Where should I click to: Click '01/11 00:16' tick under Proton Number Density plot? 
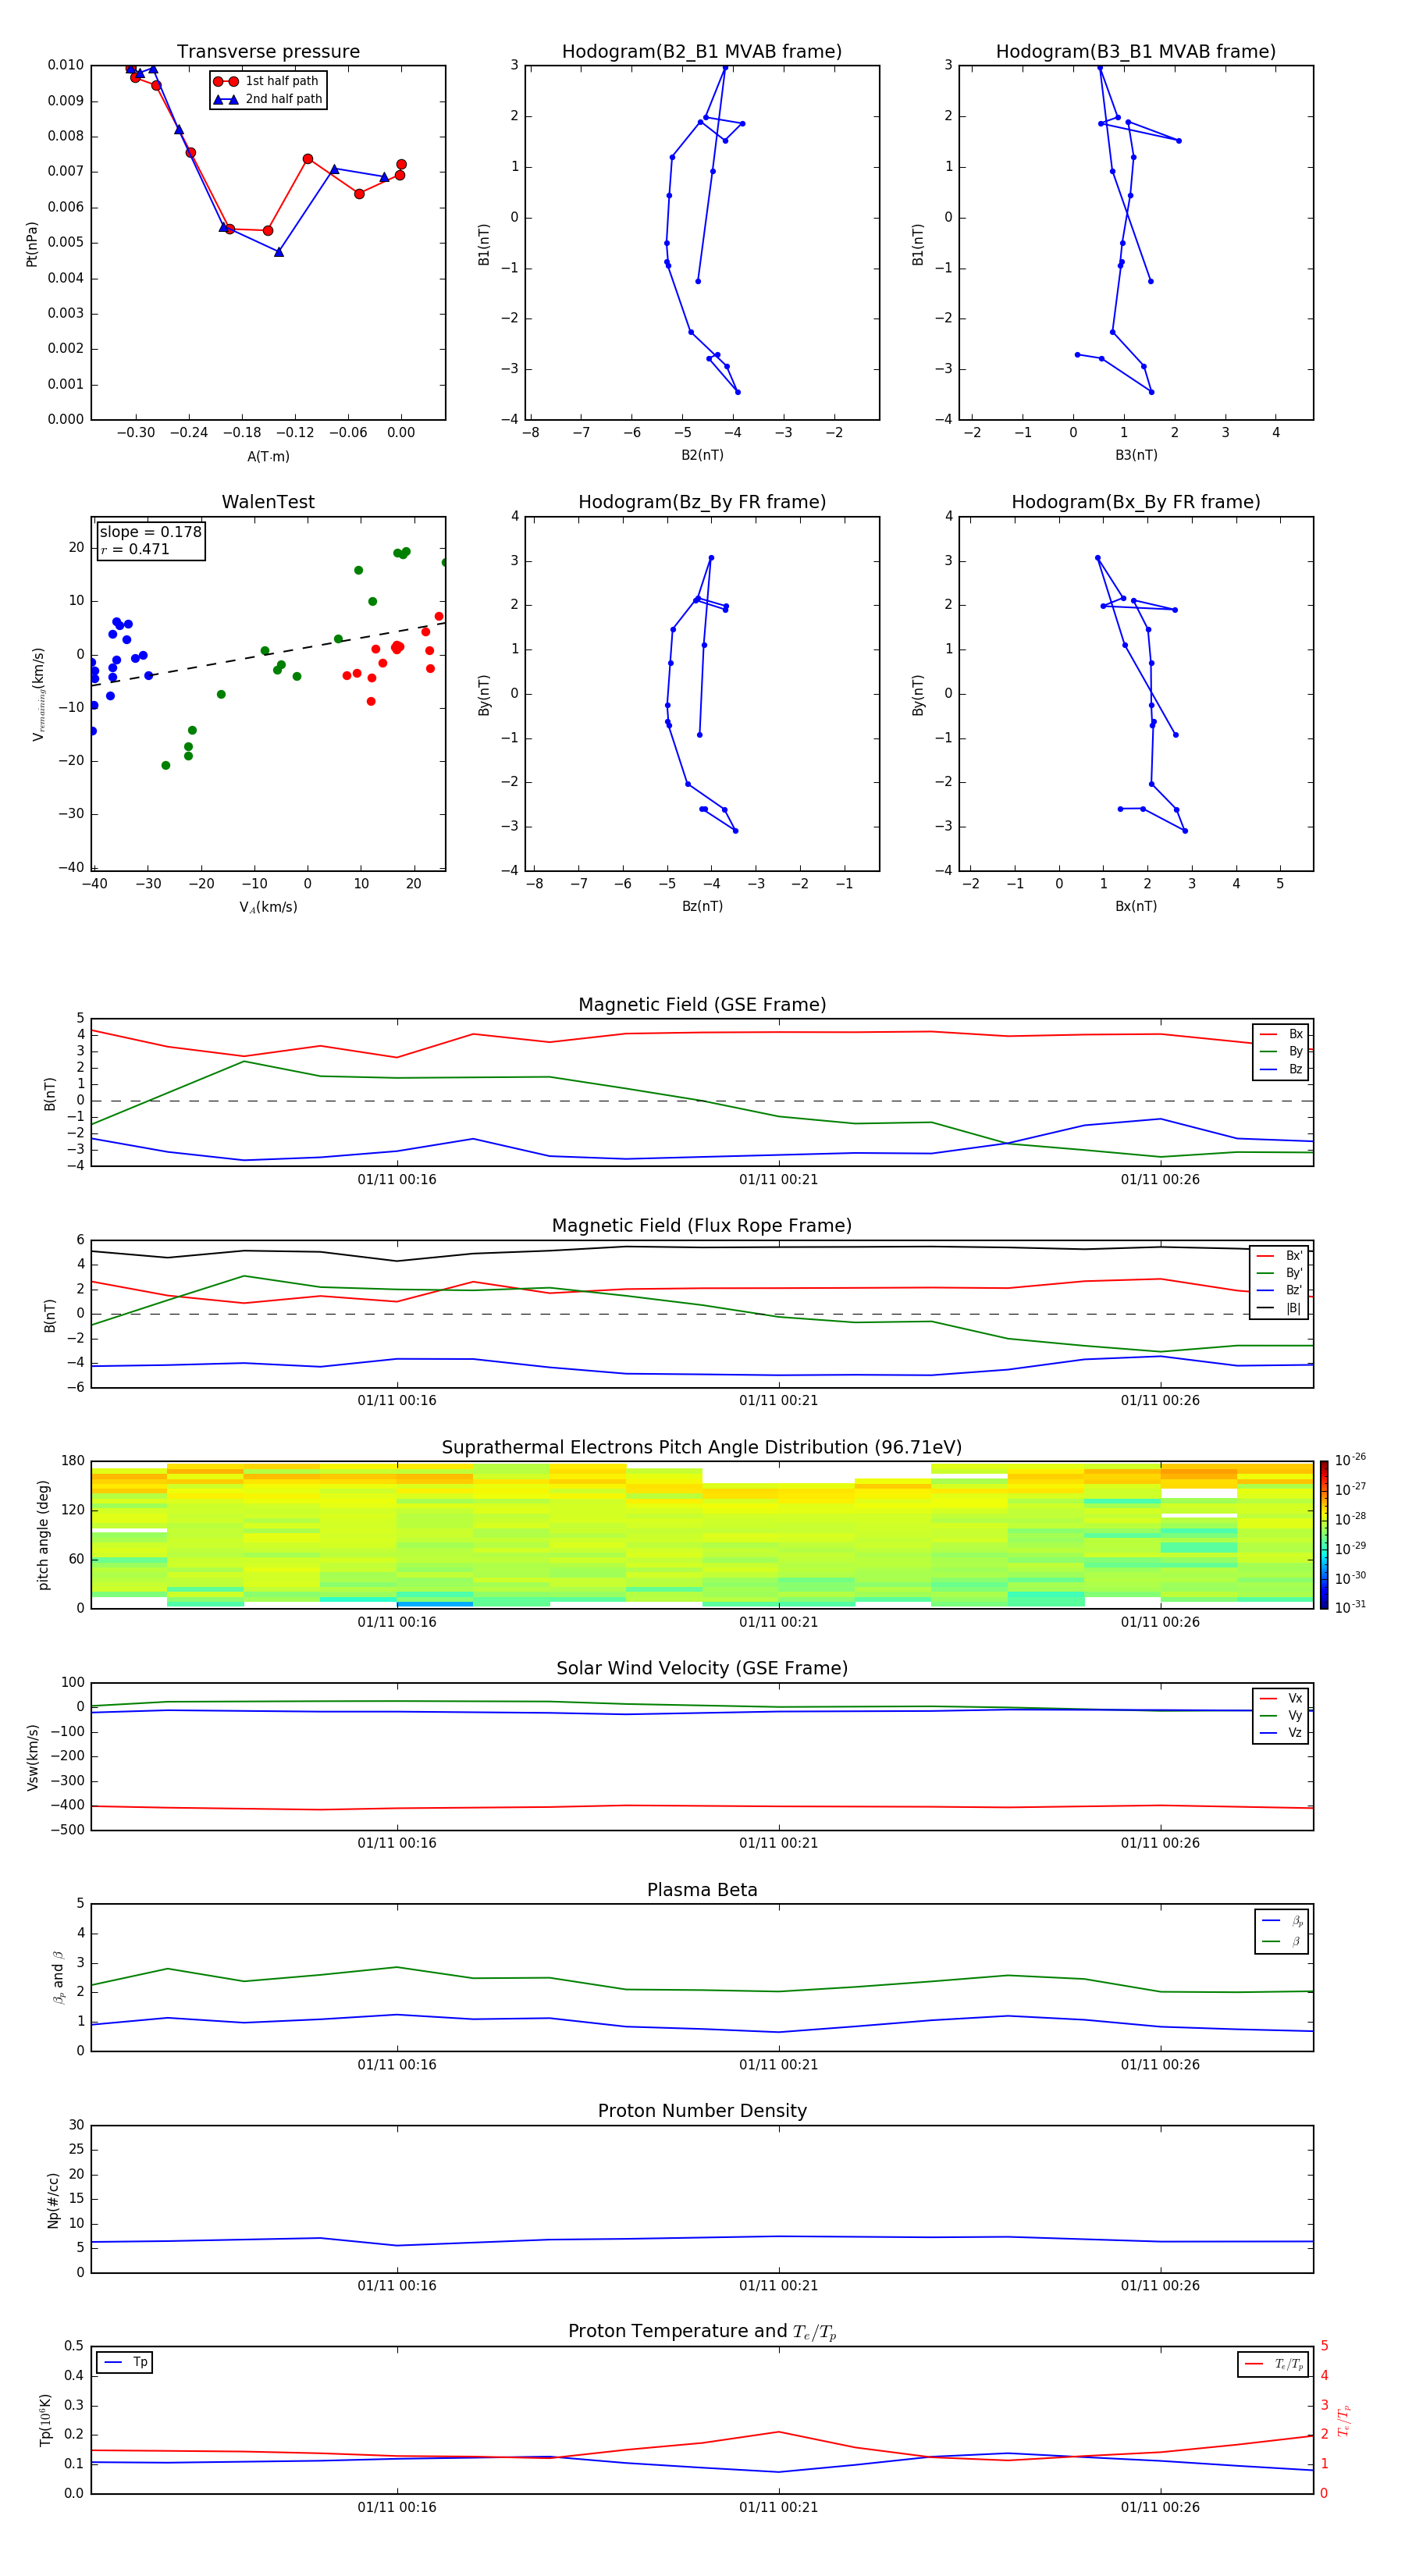pyautogui.click(x=397, y=2286)
